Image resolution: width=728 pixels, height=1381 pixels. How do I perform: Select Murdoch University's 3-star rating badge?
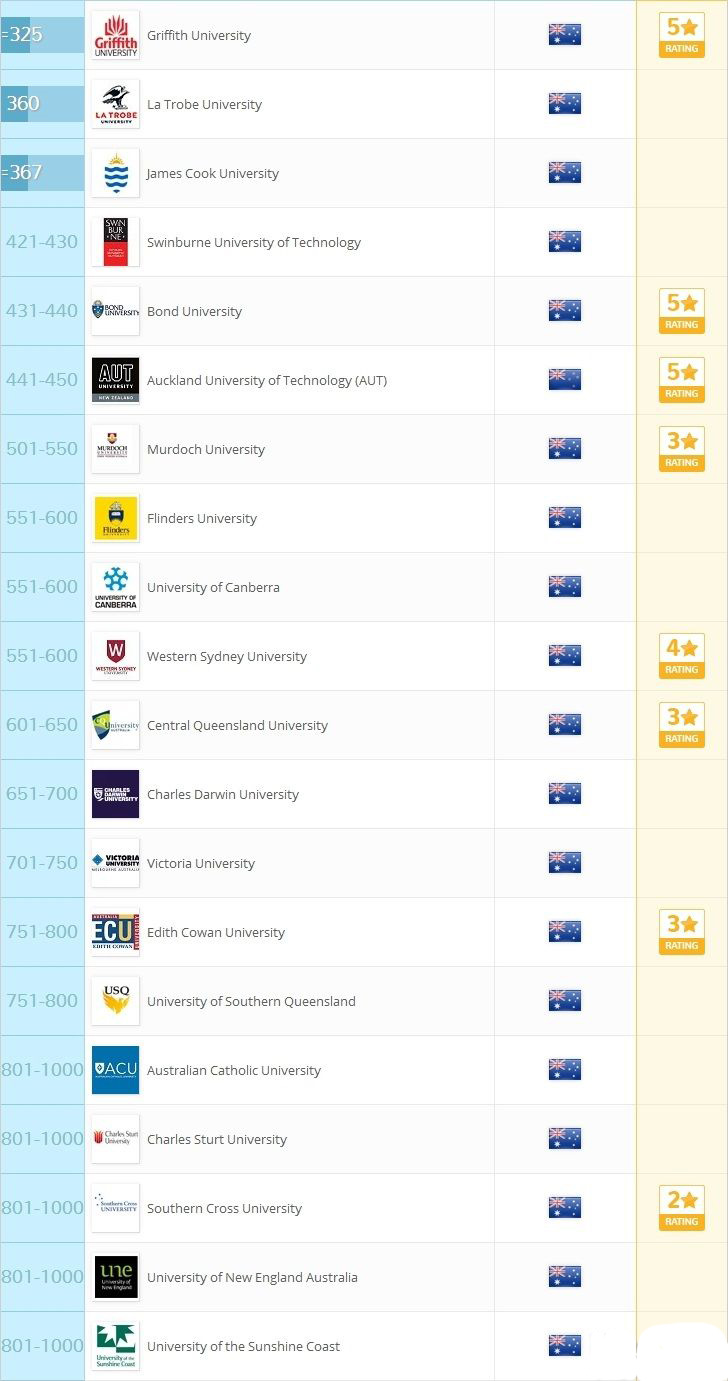pyautogui.click(x=682, y=449)
